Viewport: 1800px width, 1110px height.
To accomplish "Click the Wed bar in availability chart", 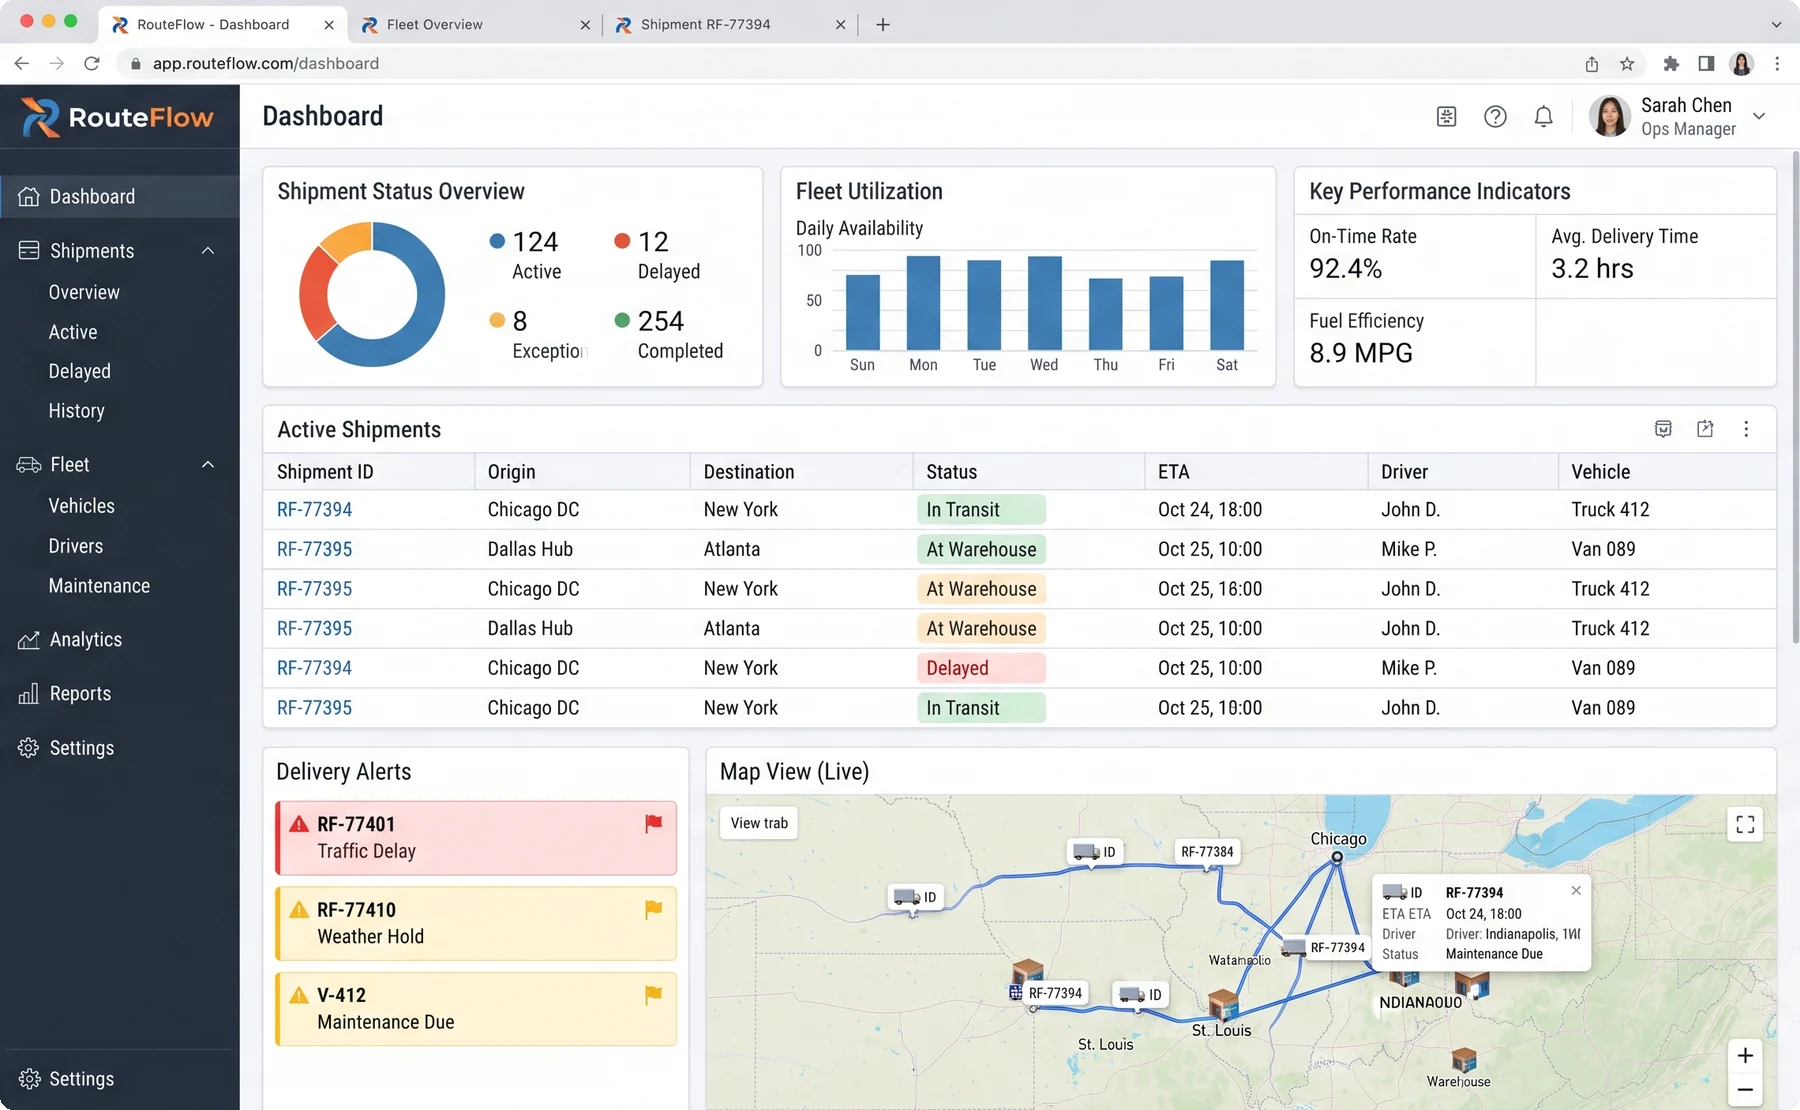I will 1045,303.
